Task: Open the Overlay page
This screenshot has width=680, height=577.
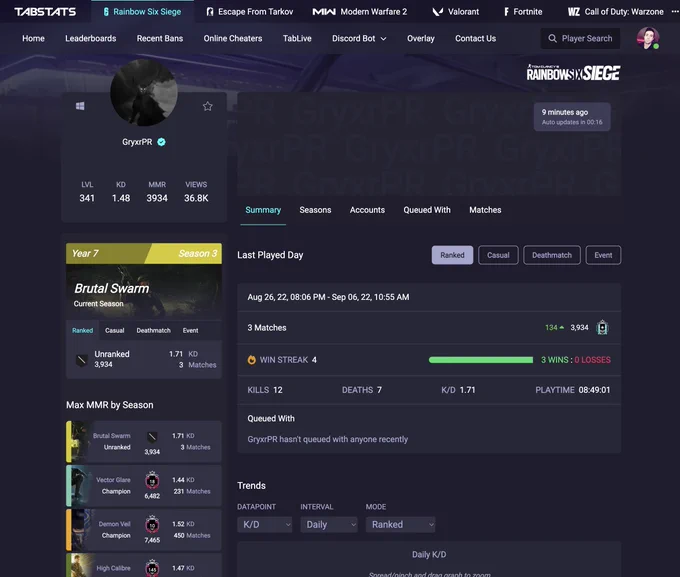Action: coord(421,39)
